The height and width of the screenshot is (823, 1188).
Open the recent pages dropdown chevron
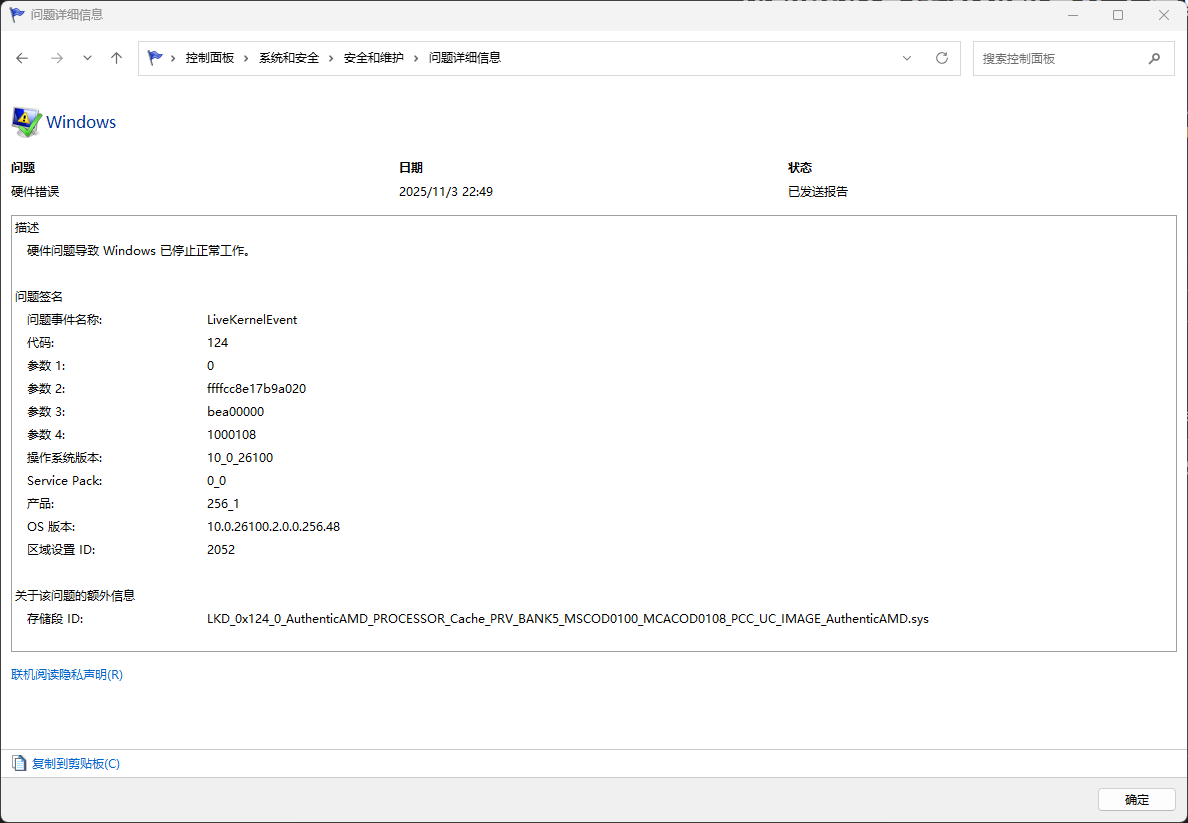click(87, 58)
